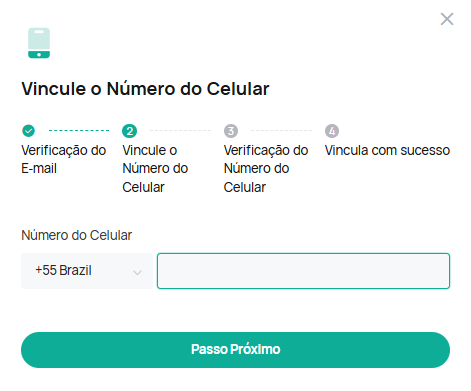The width and height of the screenshot is (471, 391).
Task: Close the phone binding dialog
Action: pos(447,19)
